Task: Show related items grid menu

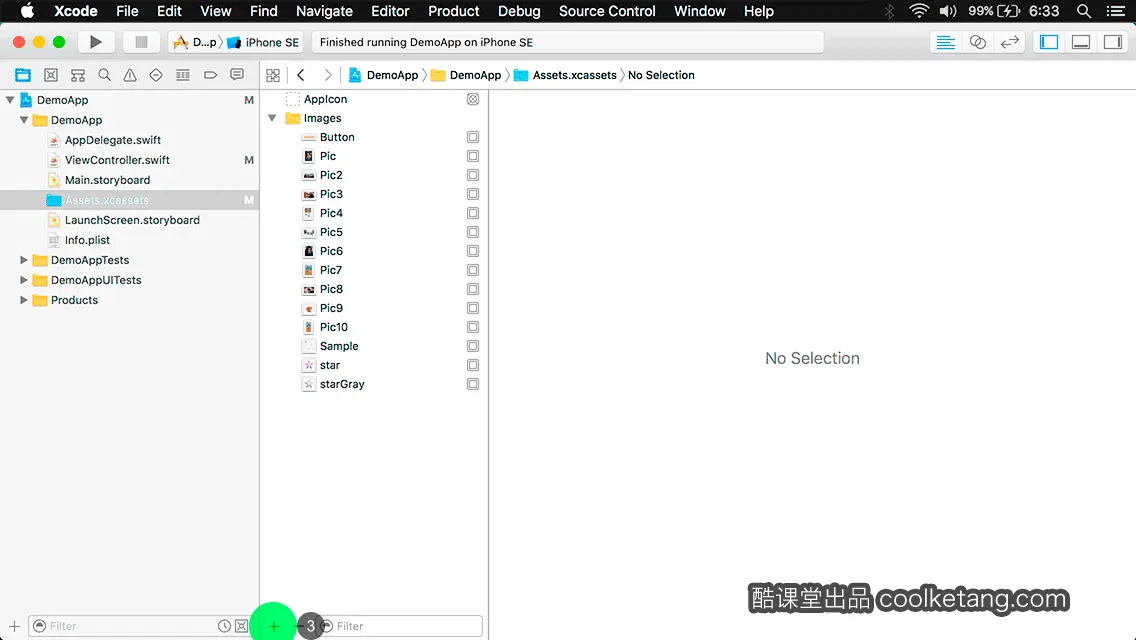Action: click(273, 75)
